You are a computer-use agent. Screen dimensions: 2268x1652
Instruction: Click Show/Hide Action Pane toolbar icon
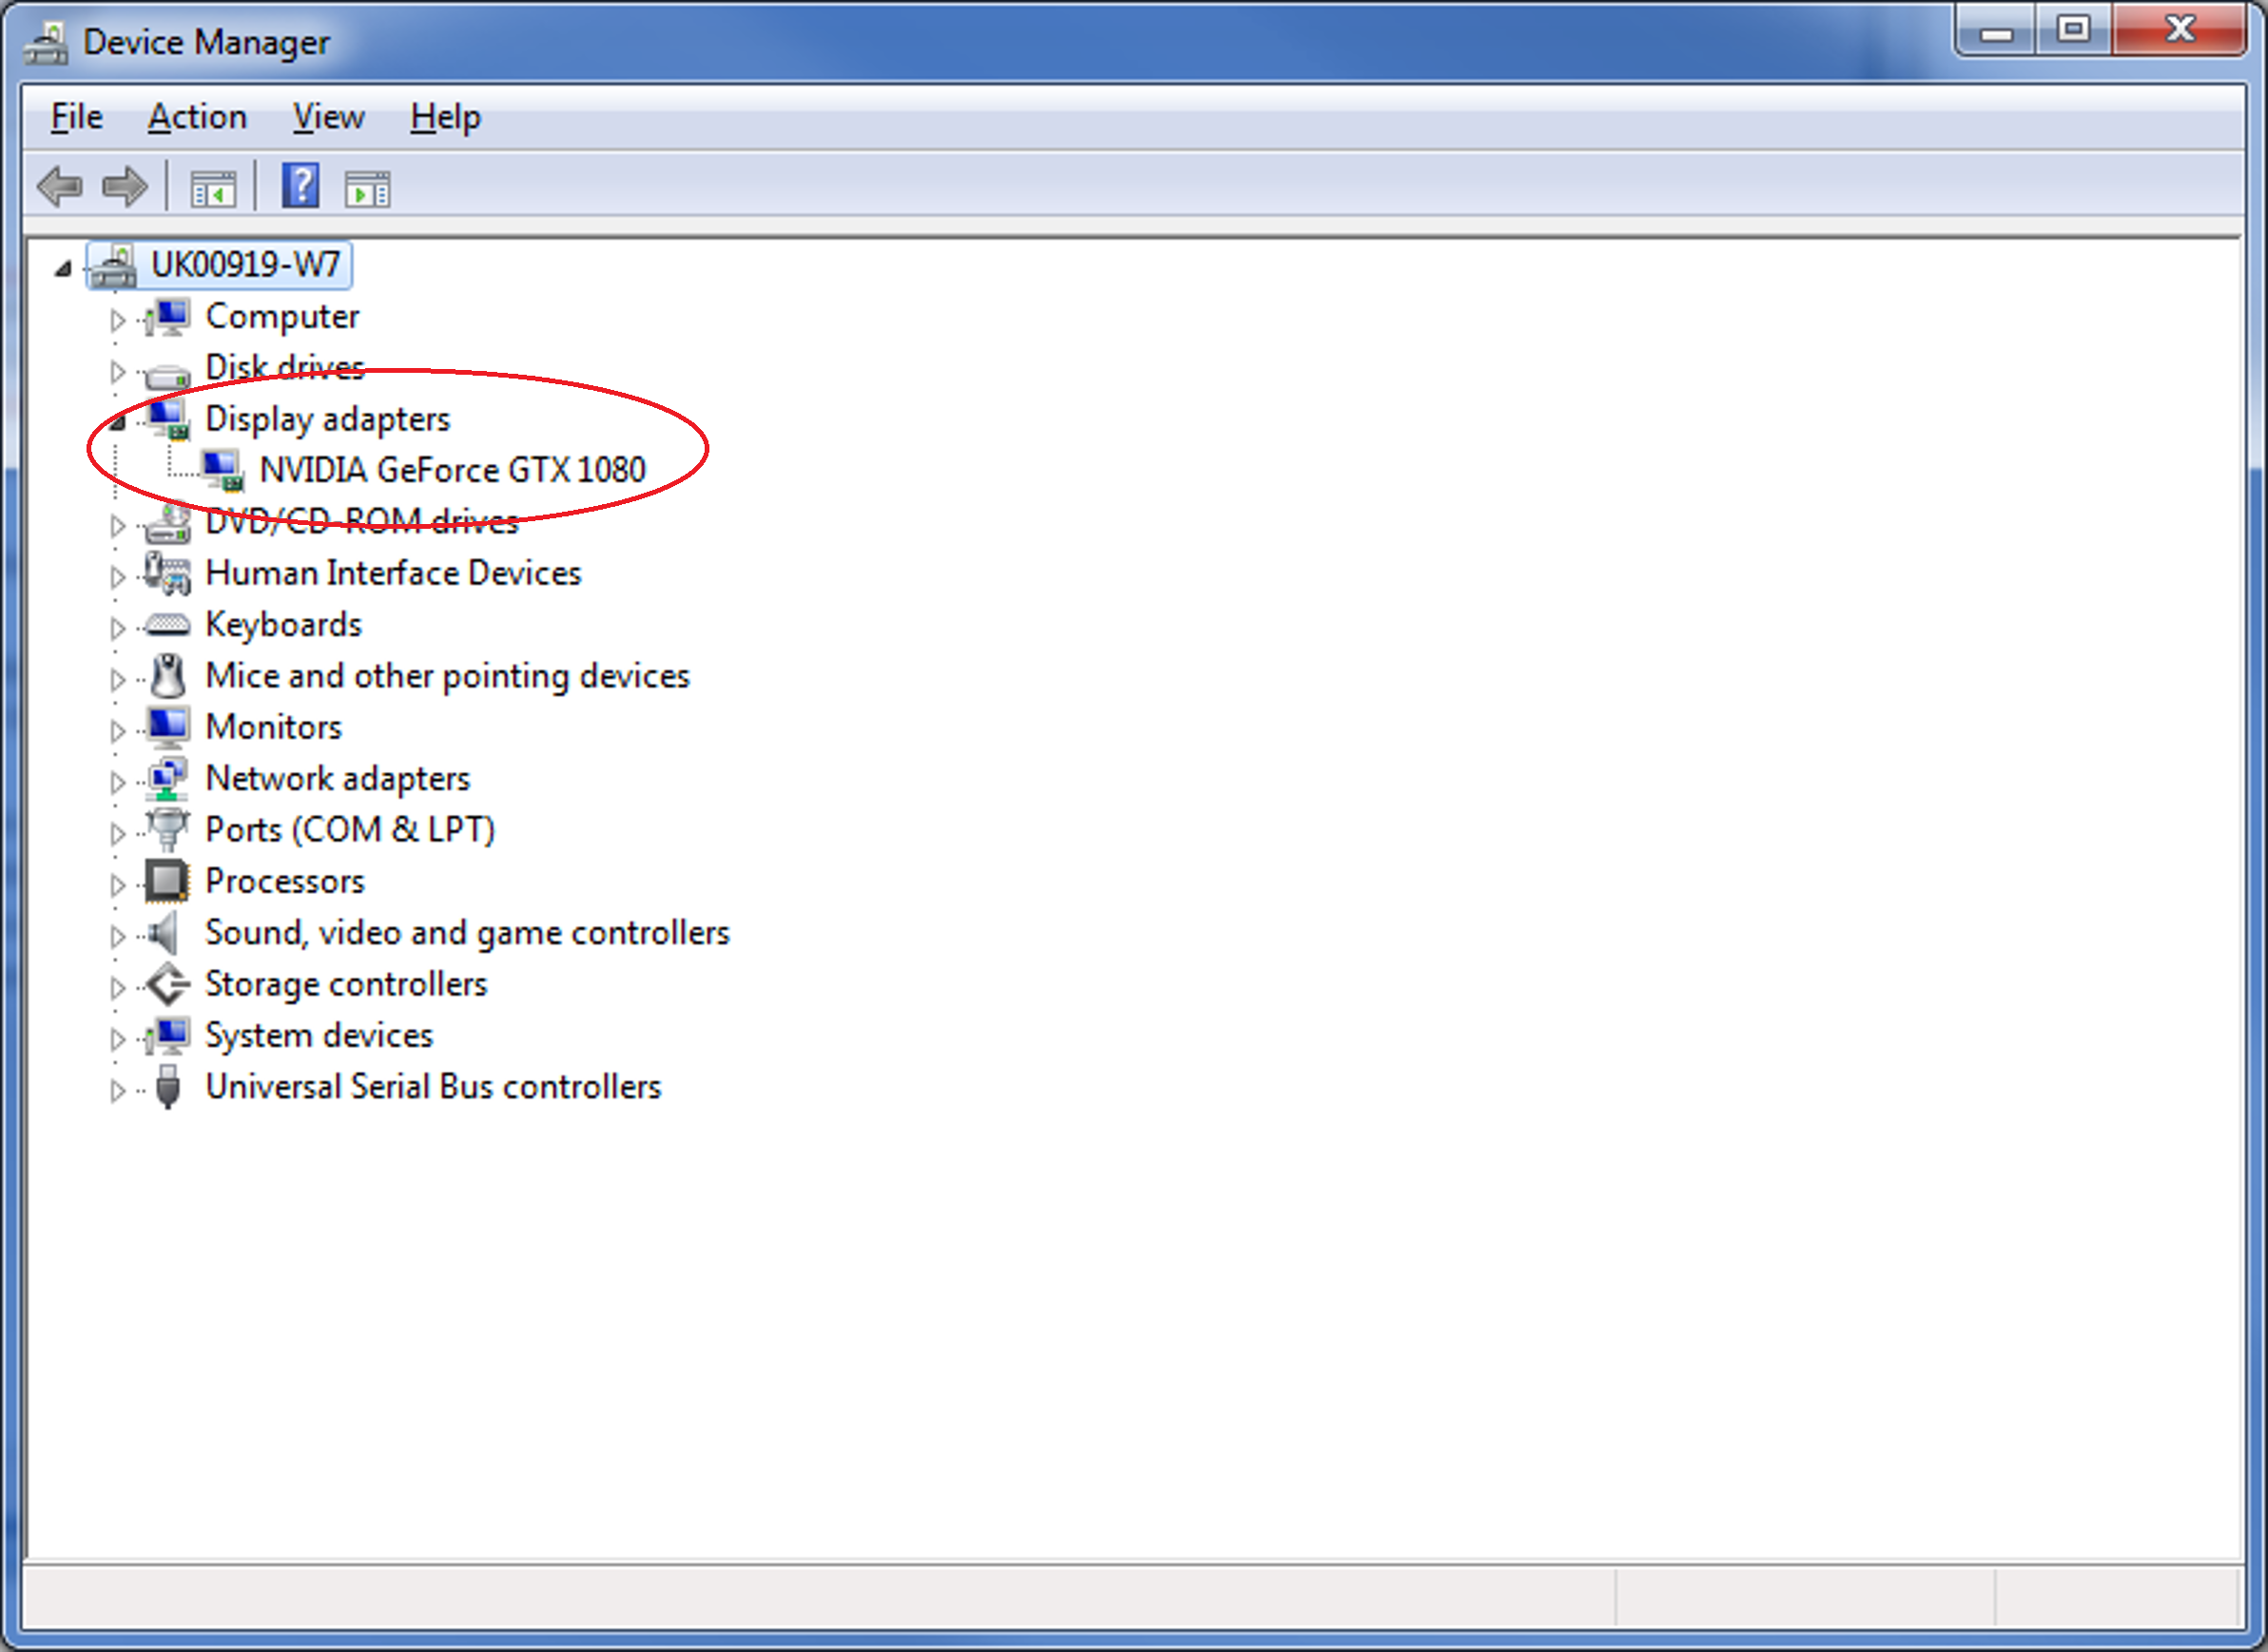click(367, 188)
